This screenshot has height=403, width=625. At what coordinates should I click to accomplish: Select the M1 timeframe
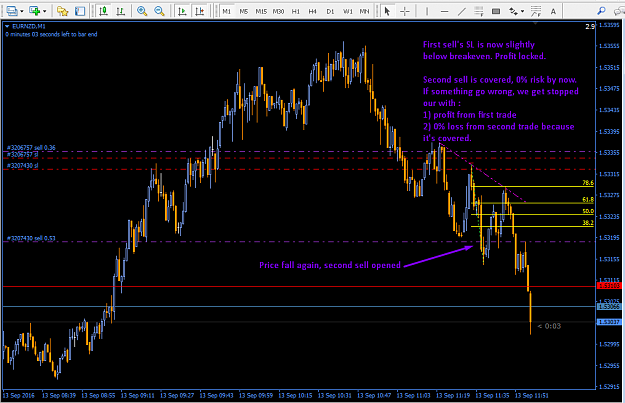point(227,12)
